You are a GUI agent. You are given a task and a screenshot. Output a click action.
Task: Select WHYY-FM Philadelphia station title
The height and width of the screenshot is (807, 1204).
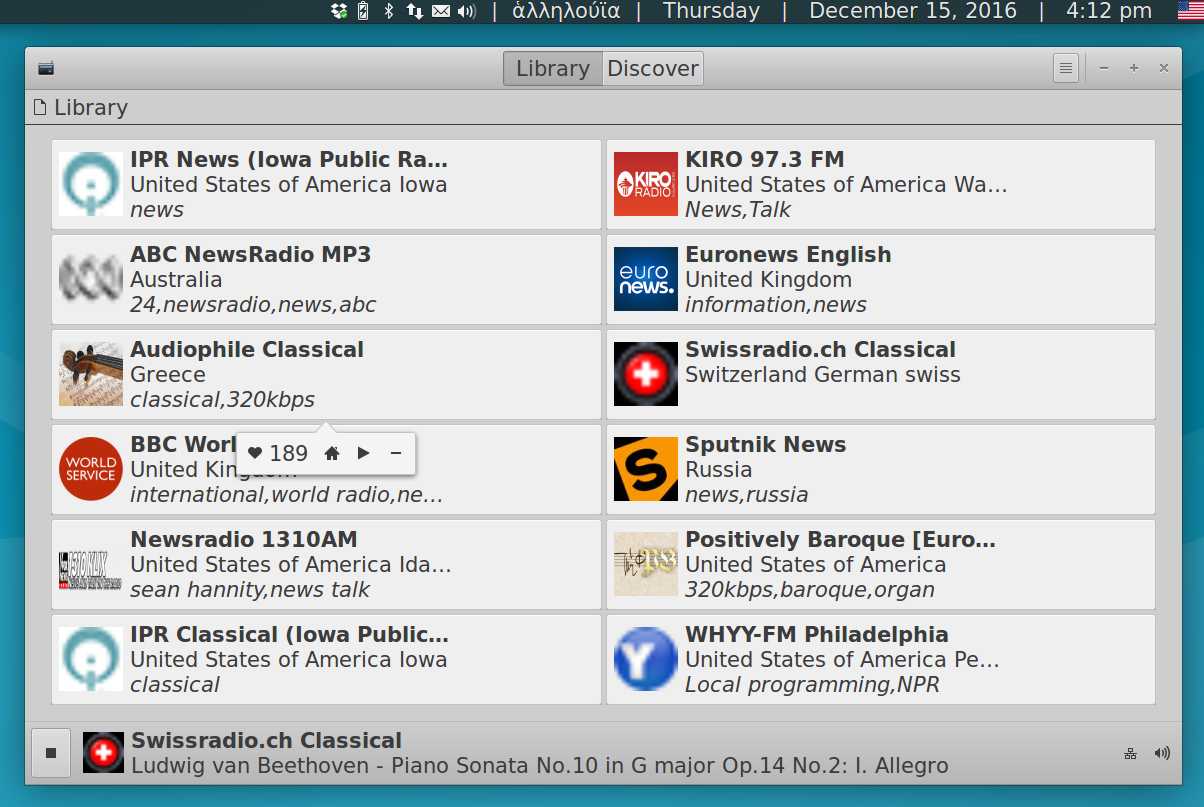(817, 635)
